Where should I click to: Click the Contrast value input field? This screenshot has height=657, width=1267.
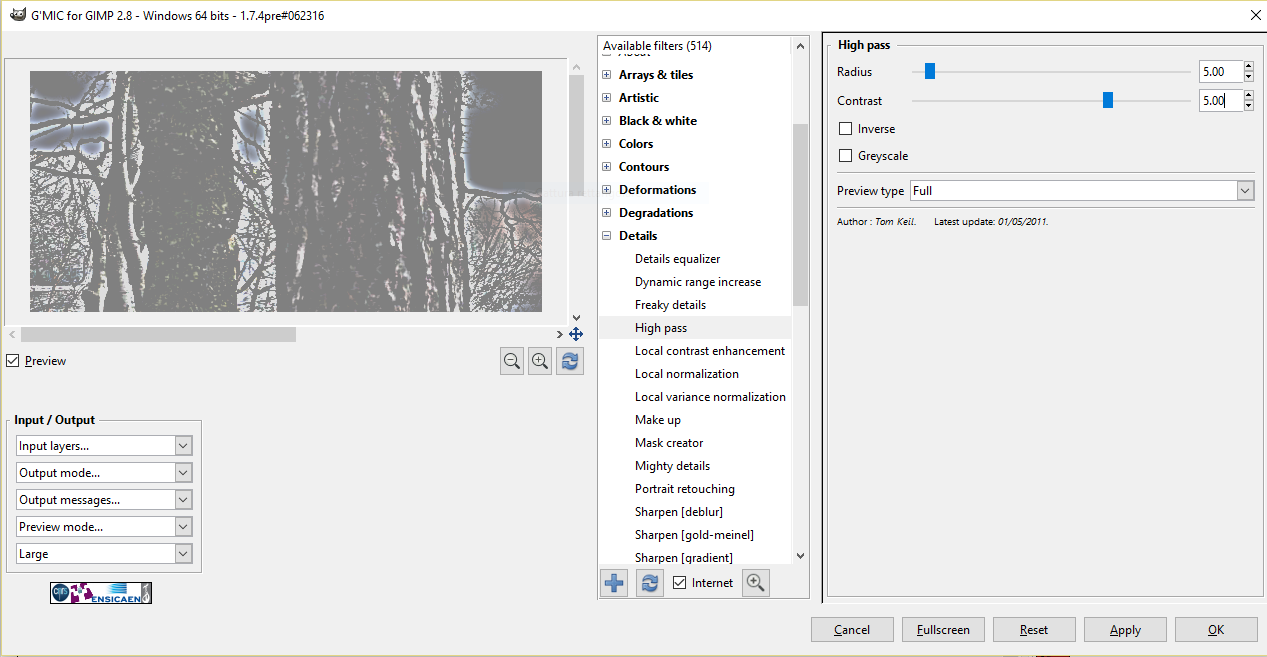coord(1220,101)
